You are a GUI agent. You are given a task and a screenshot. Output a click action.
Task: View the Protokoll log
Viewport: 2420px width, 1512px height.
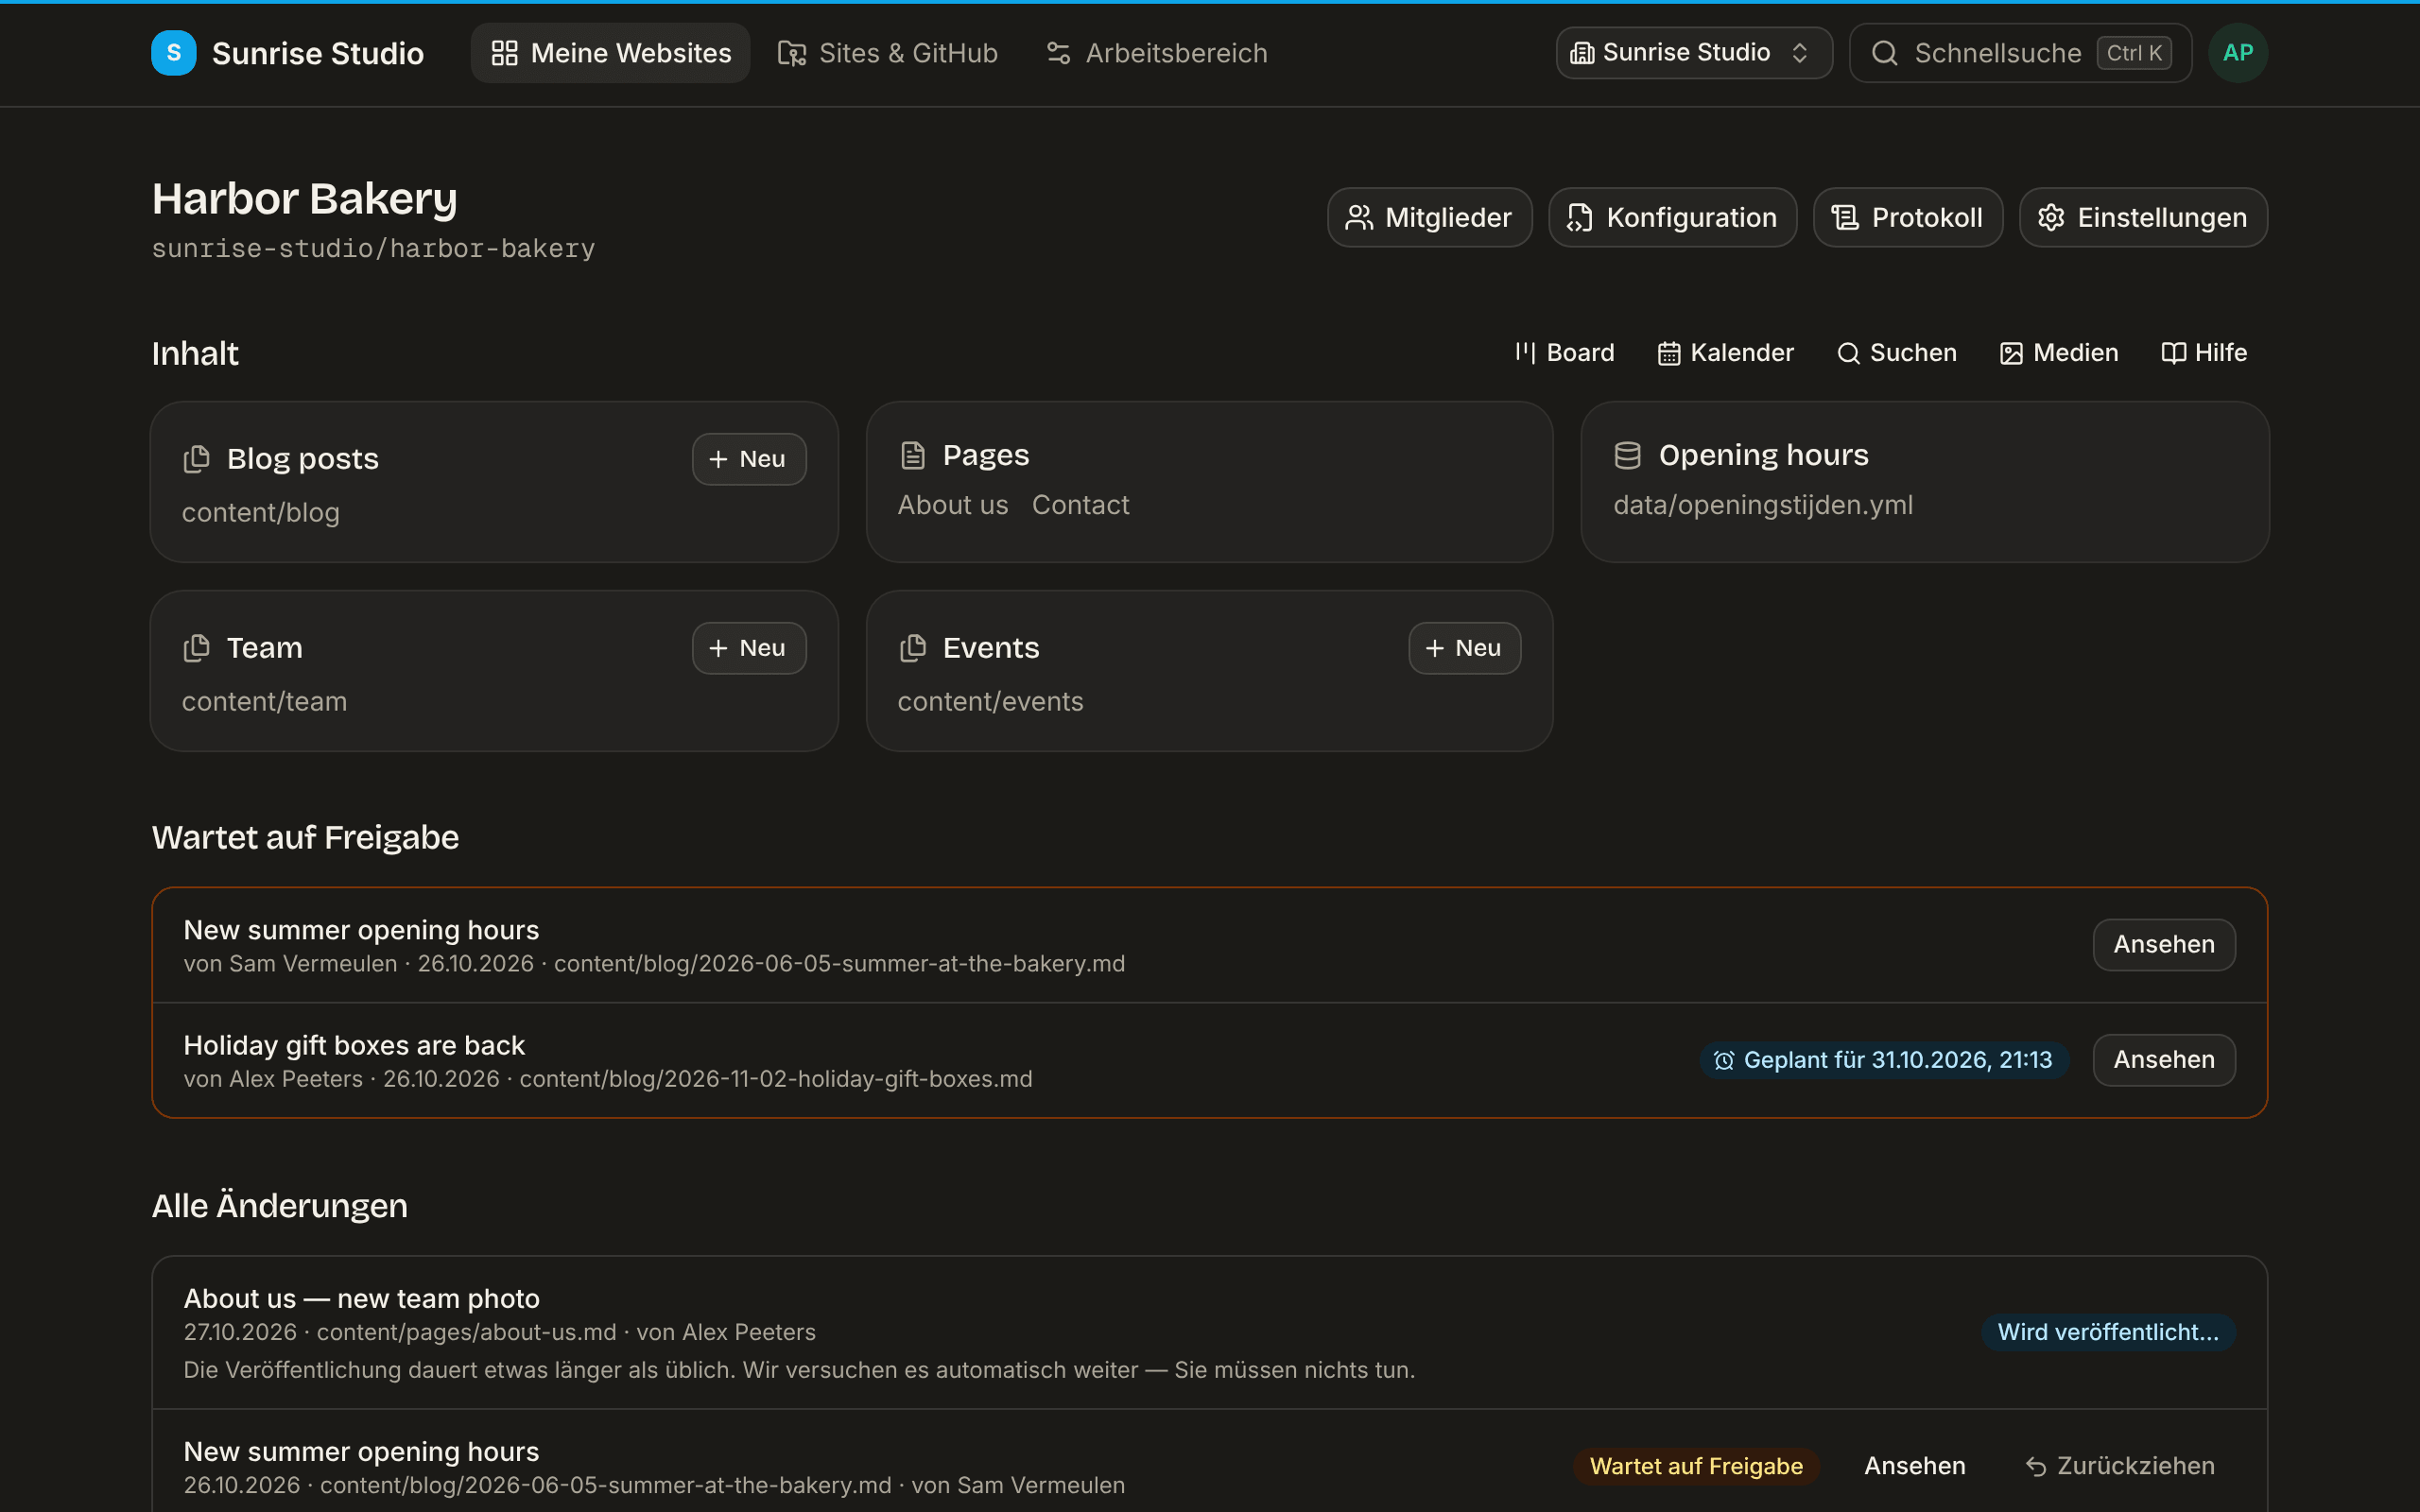(x=1907, y=217)
